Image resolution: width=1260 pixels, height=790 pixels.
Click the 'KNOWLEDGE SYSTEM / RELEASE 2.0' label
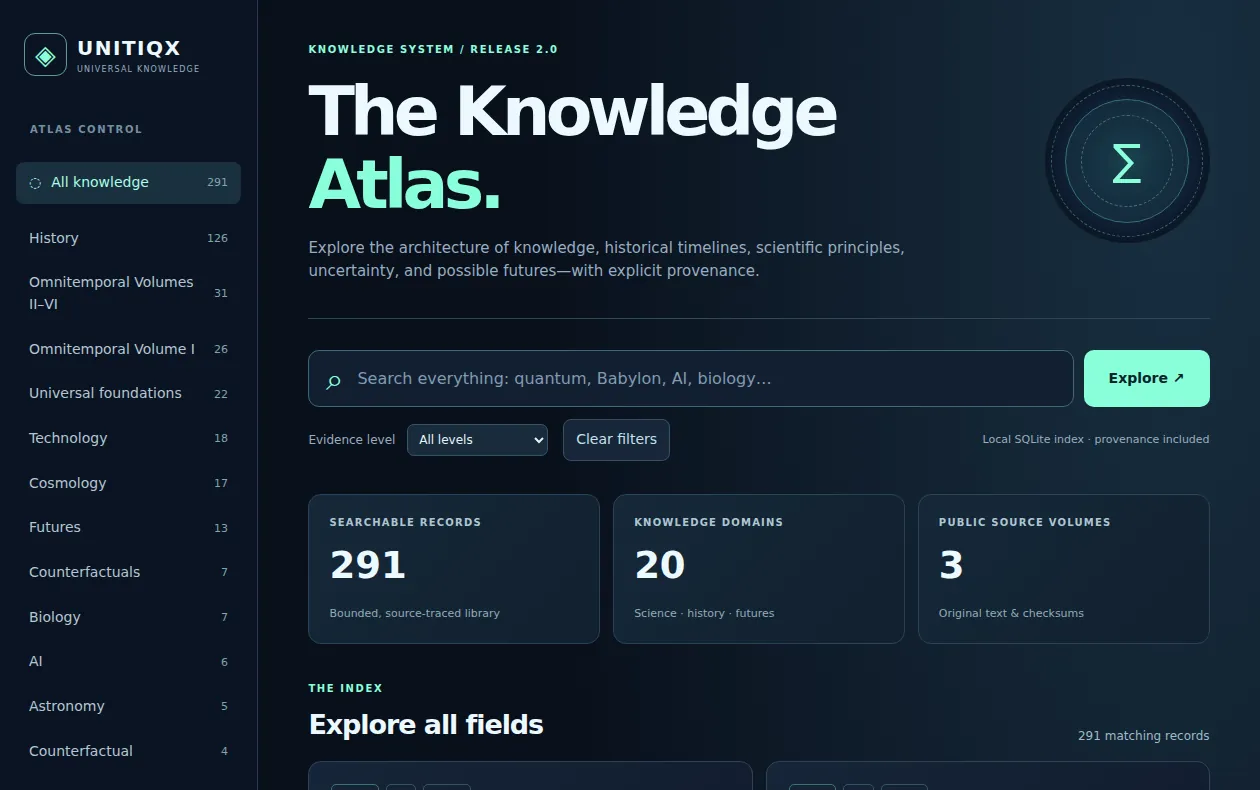[x=433, y=49]
